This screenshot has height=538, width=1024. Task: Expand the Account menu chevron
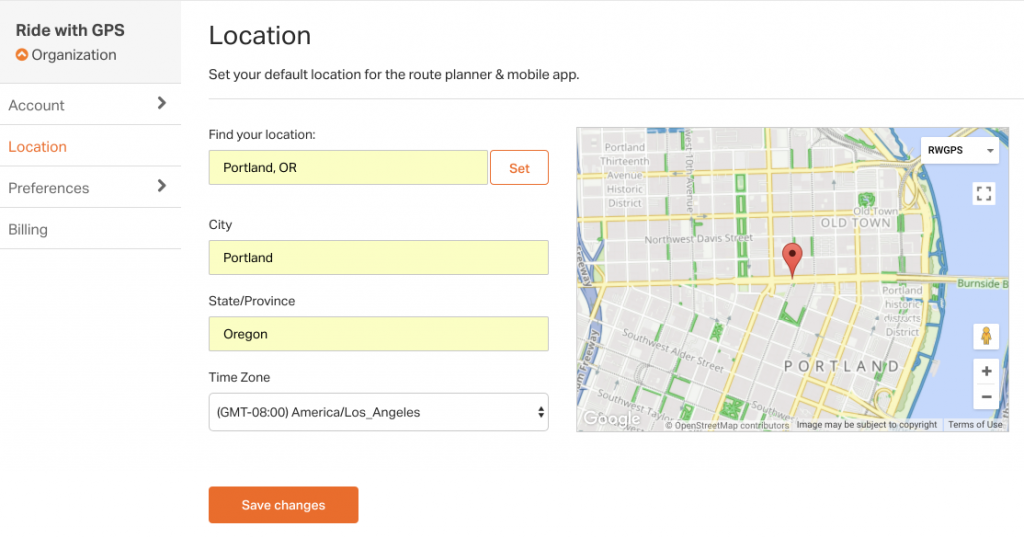point(161,103)
